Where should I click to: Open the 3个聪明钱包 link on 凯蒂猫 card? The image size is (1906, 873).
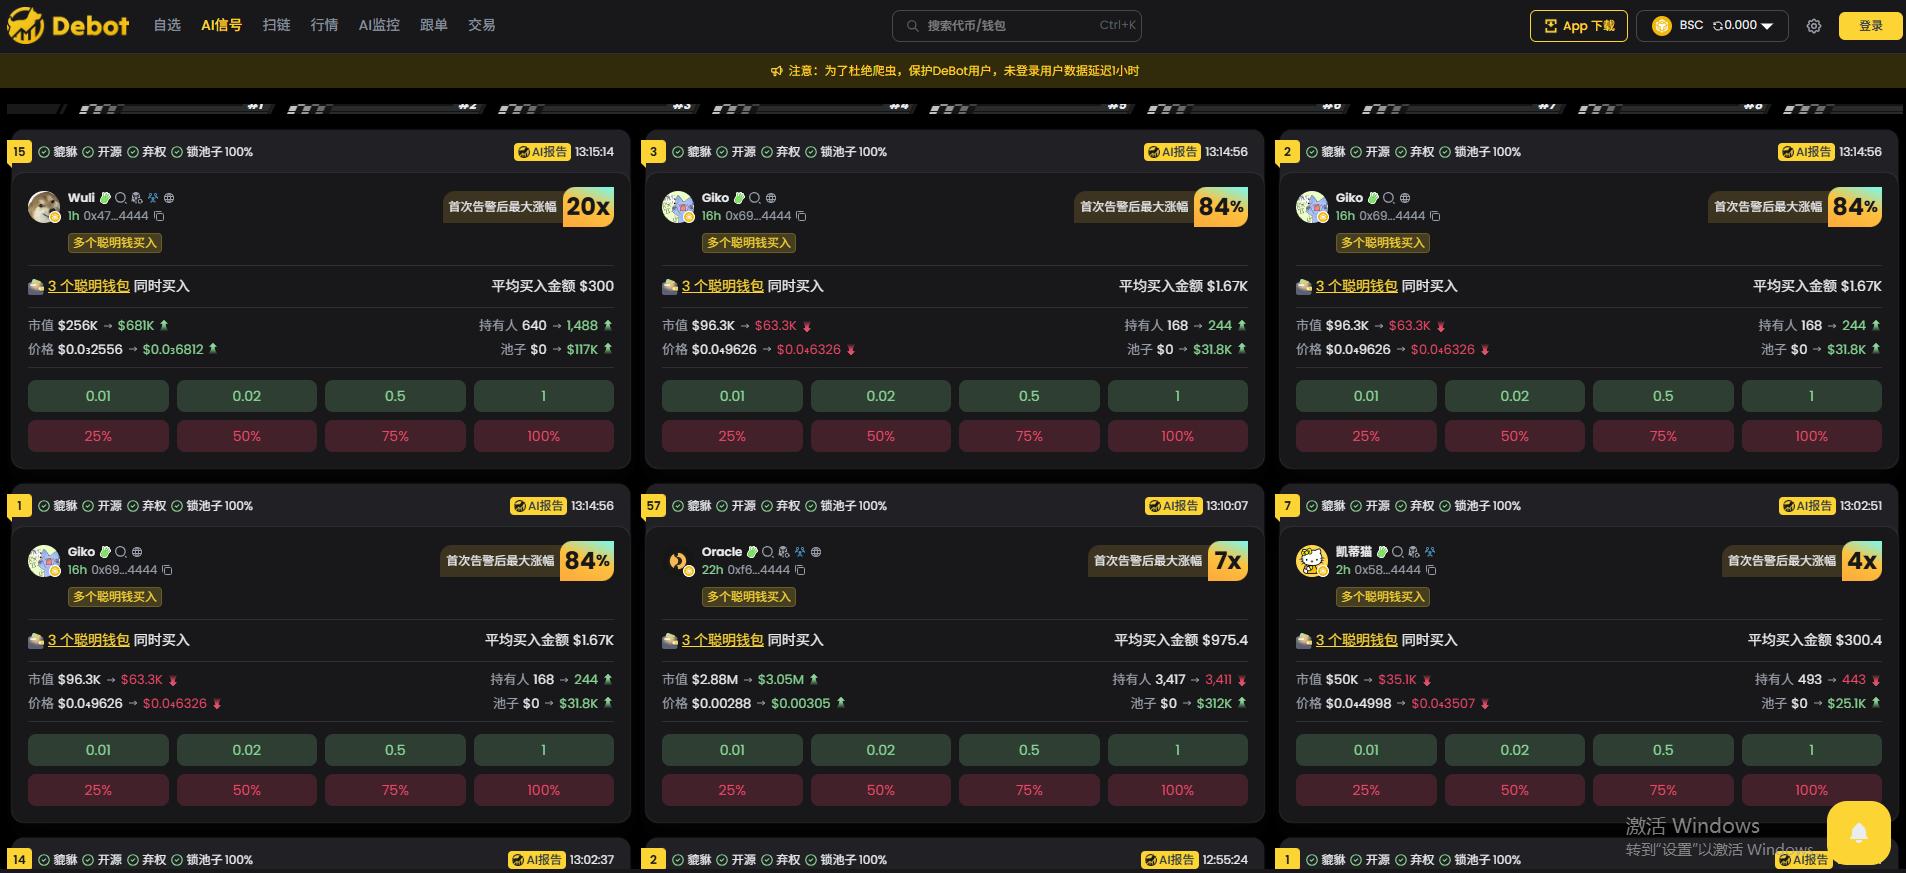[x=1356, y=640]
